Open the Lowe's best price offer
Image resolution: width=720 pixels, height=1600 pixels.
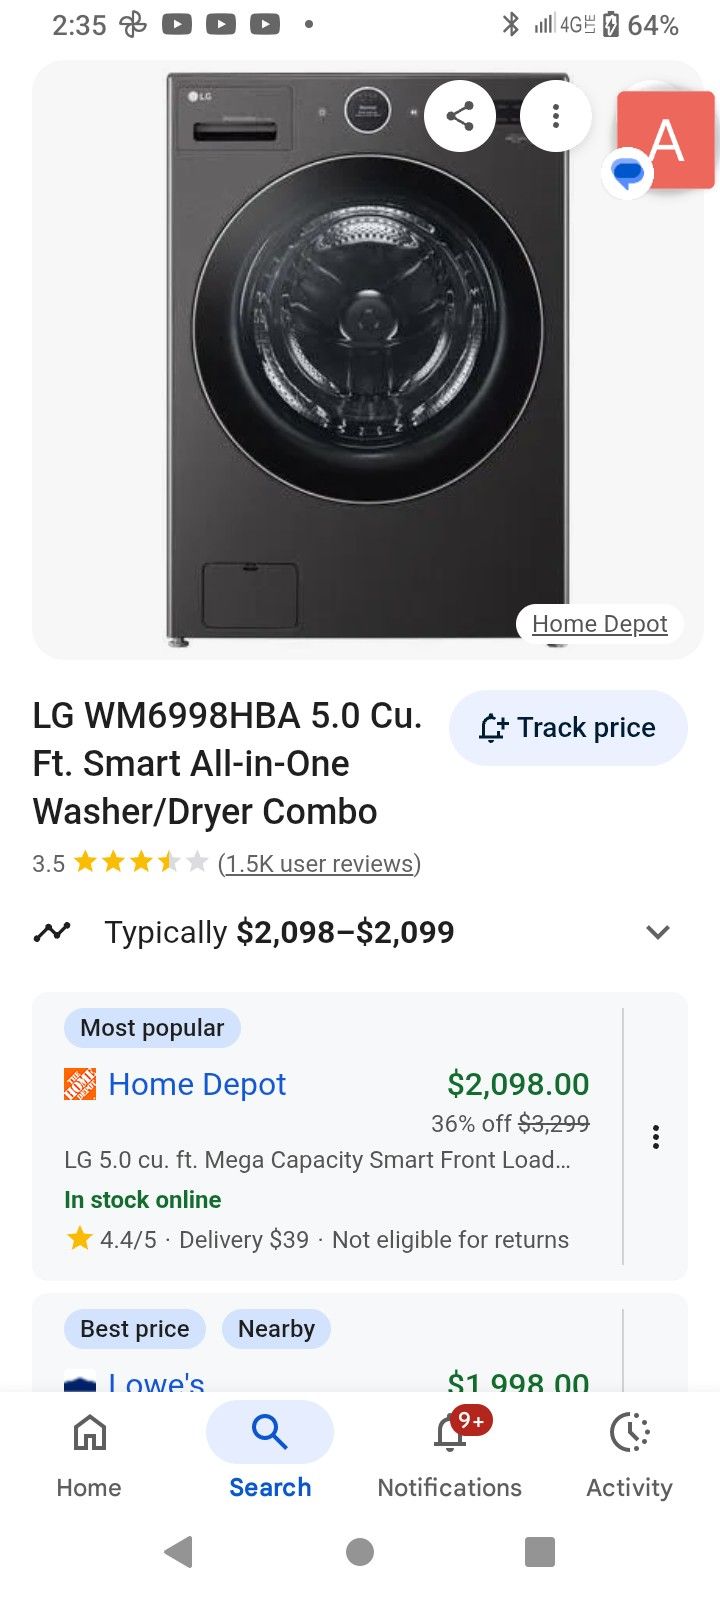(x=156, y=1381)
